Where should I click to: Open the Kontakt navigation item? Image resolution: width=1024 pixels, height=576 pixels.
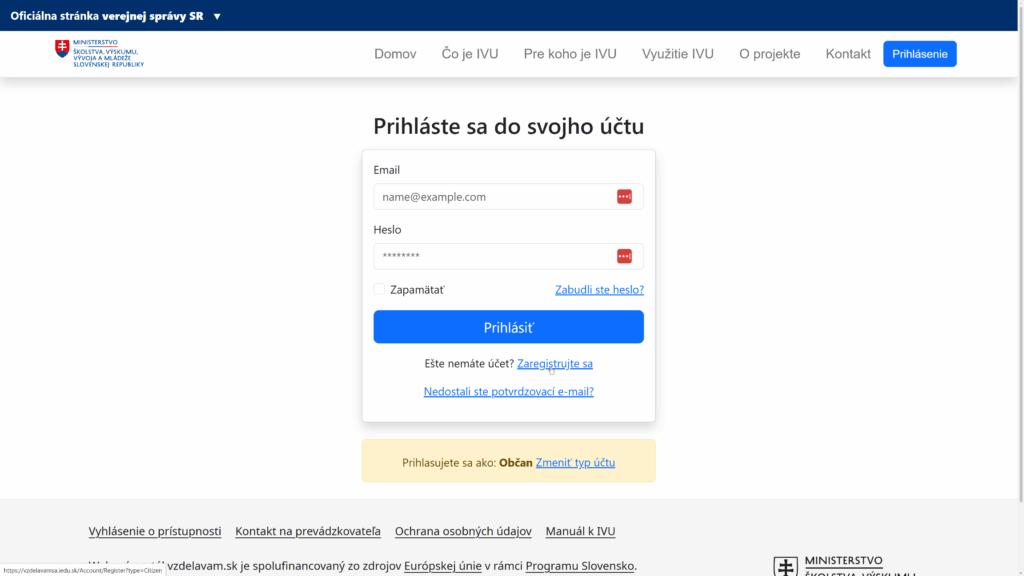[x=847, y=54]
